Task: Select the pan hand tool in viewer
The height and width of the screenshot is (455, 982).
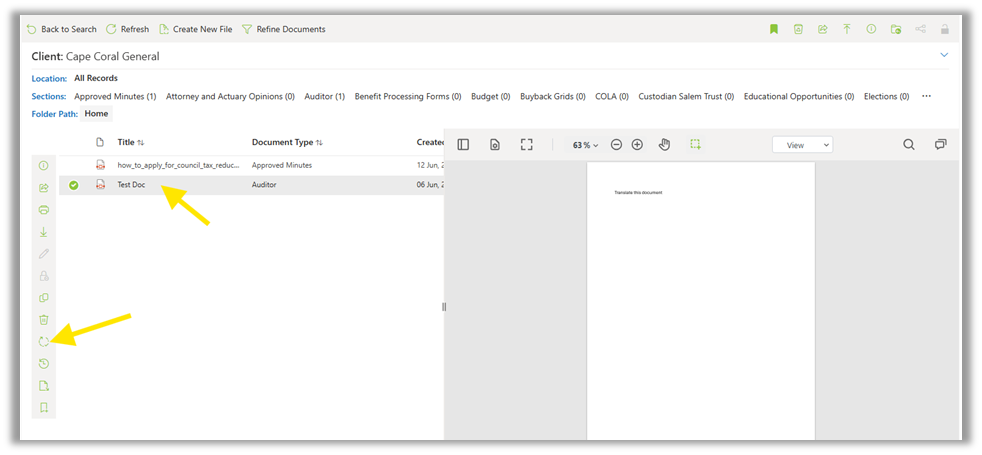Action: pos(665,145)
